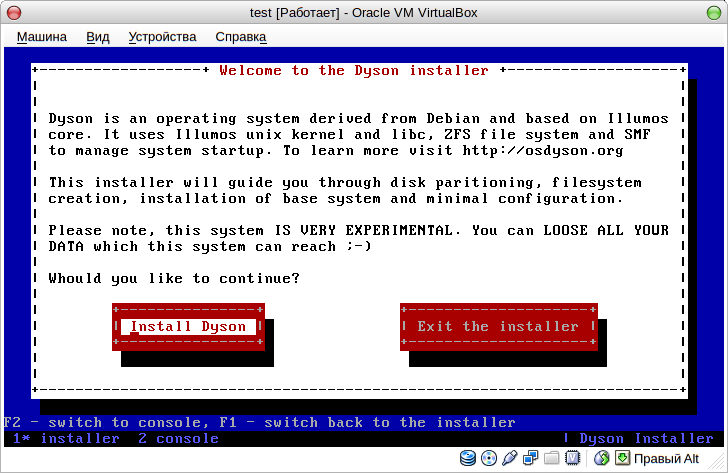Image resolution: width=728 pixels, height=473 pixels.
Task: Click the 'Welcome to the Dyson installer' title
Action: [354, 71]
